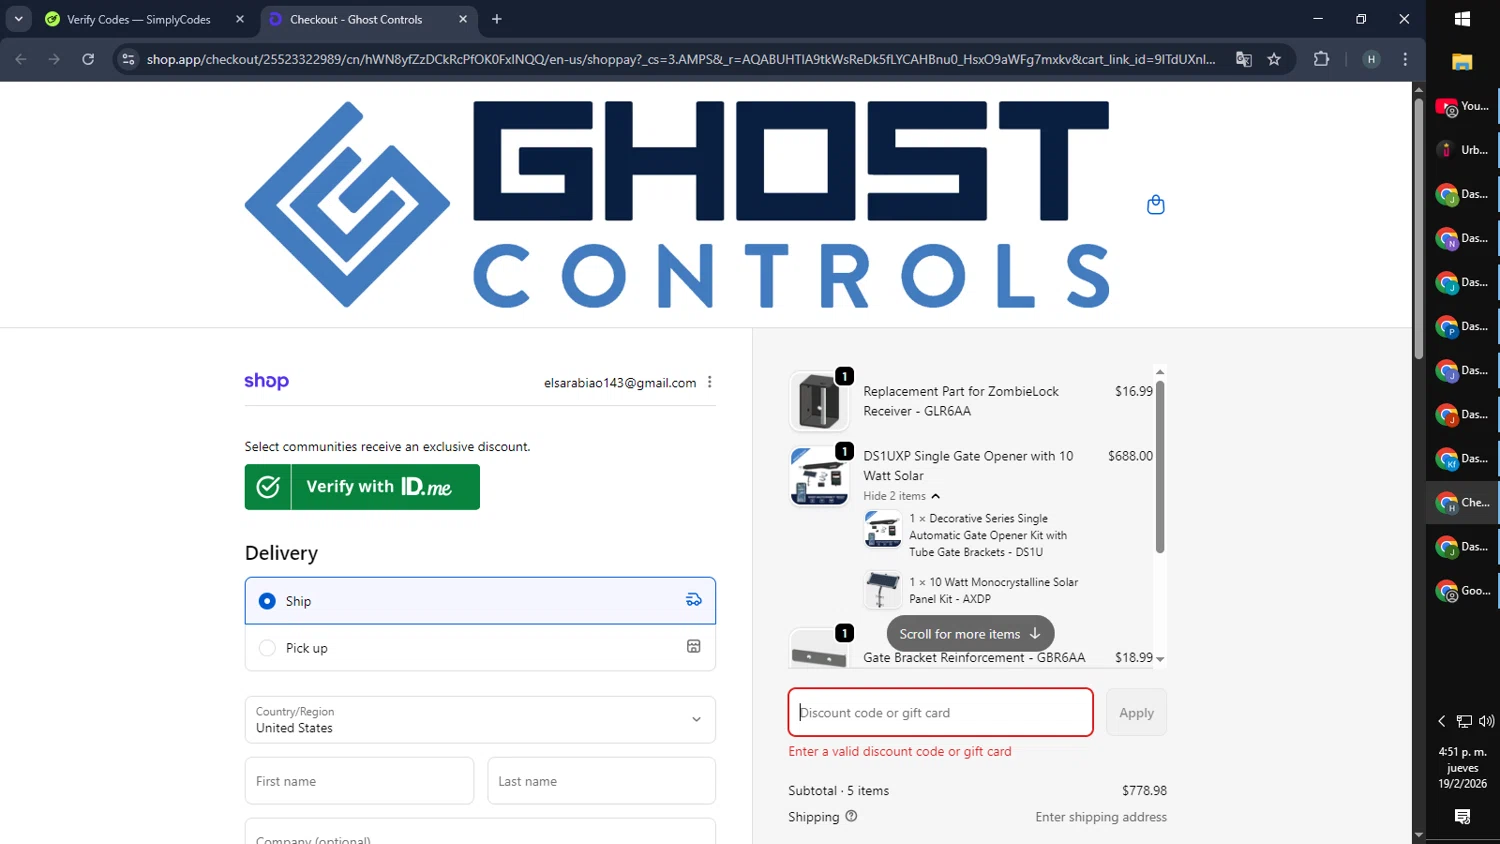Click the Verify with ID.me button

pyautogui.click(x=362, y=487)
